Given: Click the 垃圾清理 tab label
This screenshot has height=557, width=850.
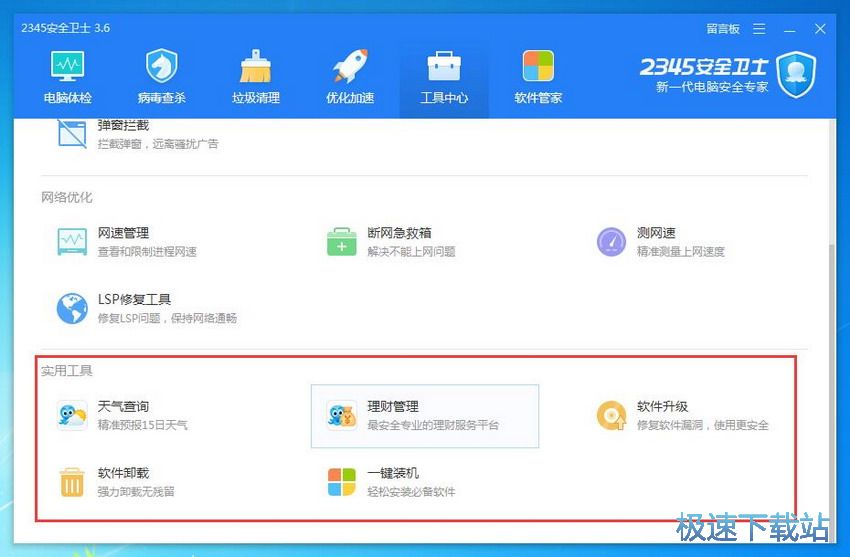Looking at the screenshot, I should (x=256, y=98).
